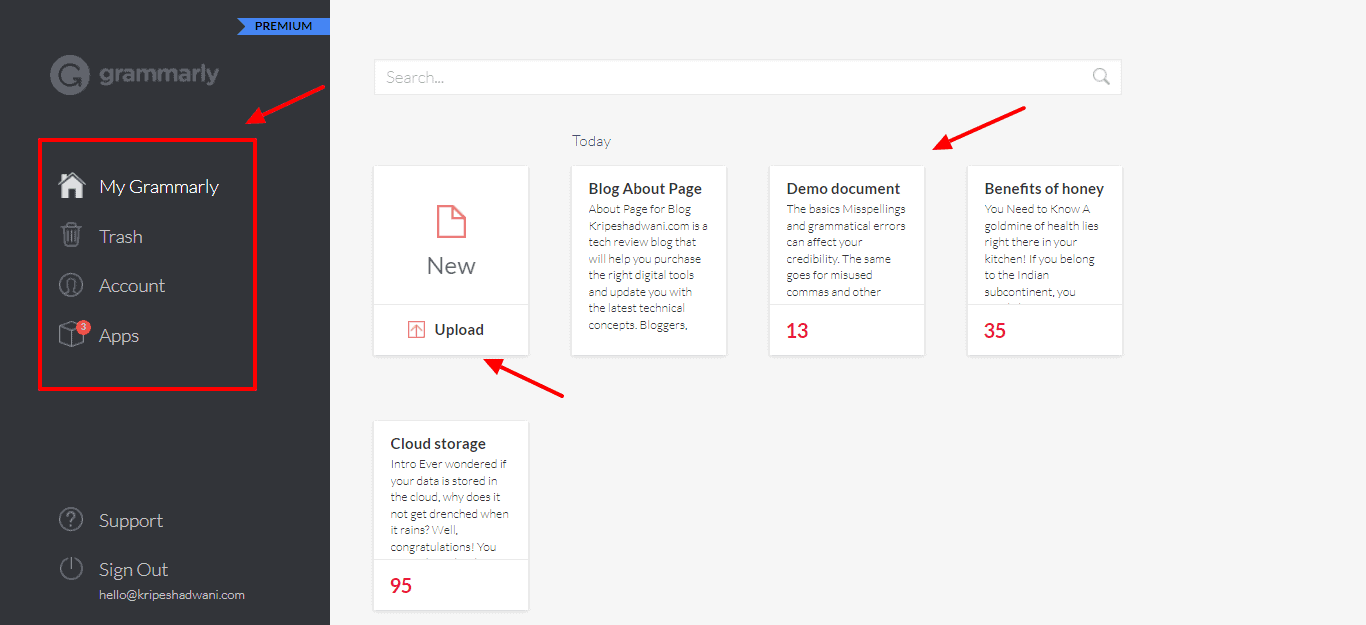Open the Apps box icon with badge
Image resolution: width=1366 pixels, height=625 pixels.
pos(72,335)
